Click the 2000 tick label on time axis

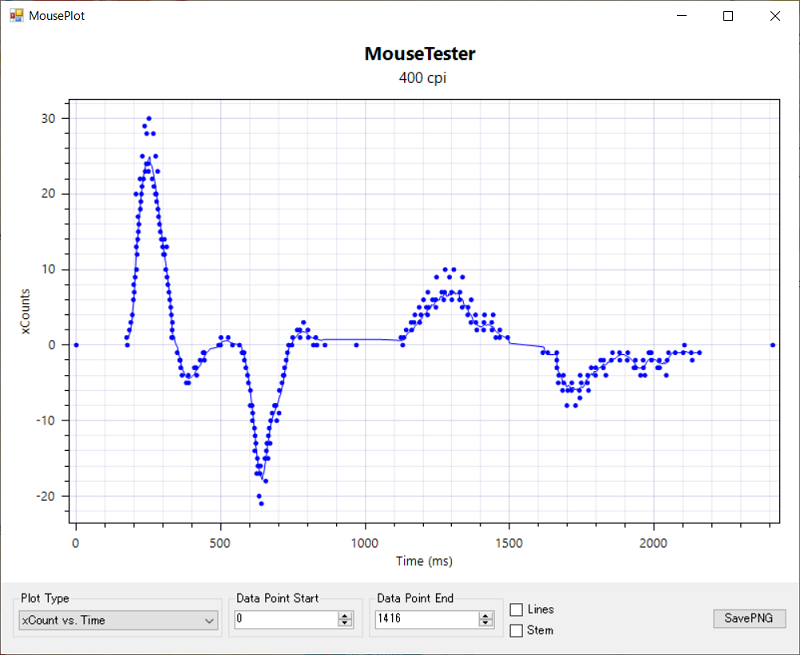654,543
